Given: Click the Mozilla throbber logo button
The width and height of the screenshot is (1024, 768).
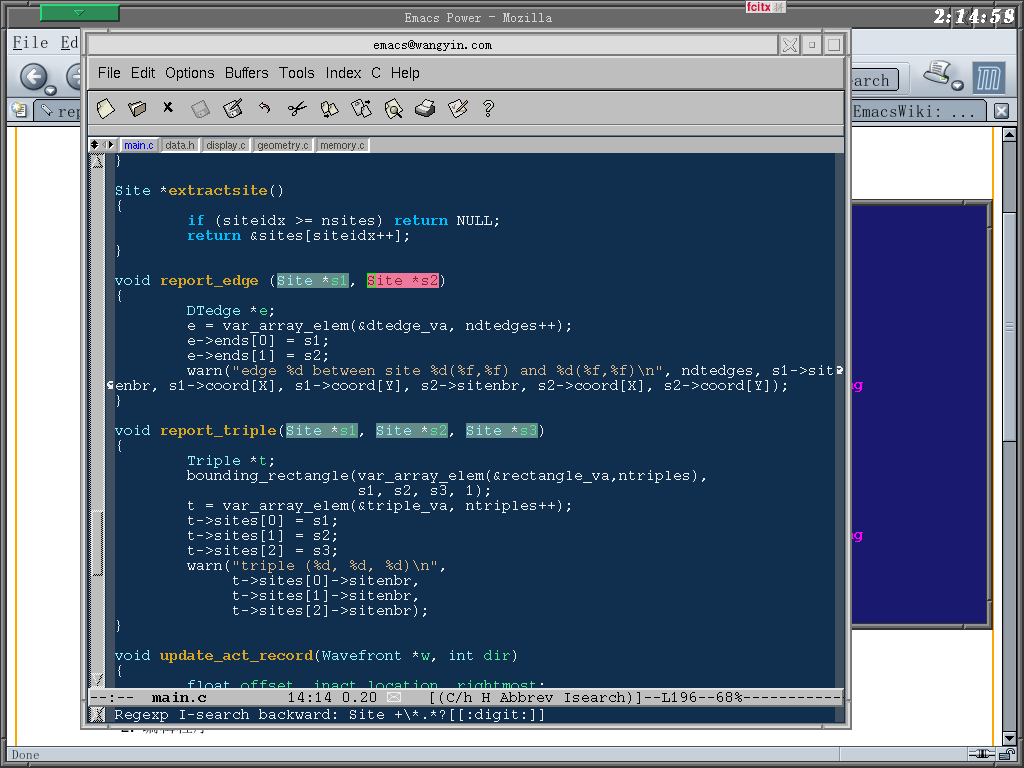Looking at the screenshot, I should coord(990,78).
